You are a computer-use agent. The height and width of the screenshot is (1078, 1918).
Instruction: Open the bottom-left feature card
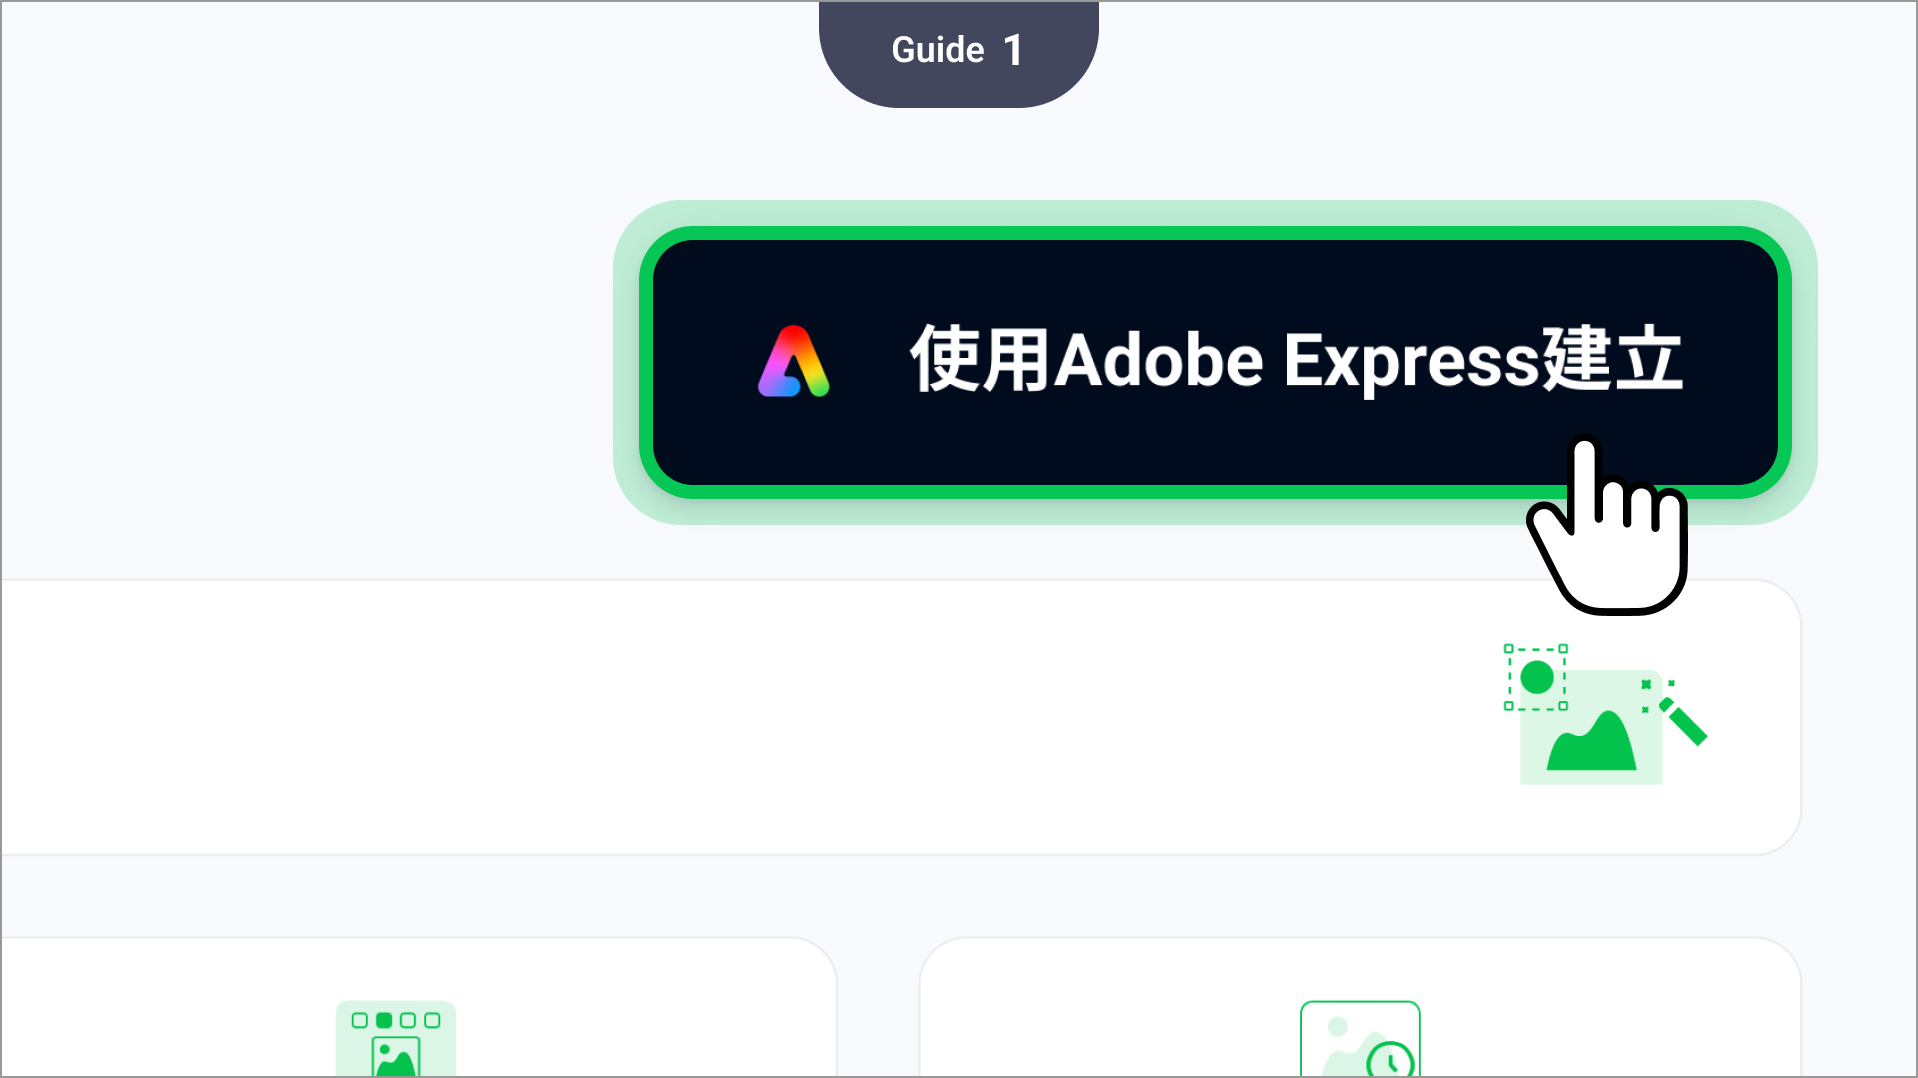point(418,1008)
